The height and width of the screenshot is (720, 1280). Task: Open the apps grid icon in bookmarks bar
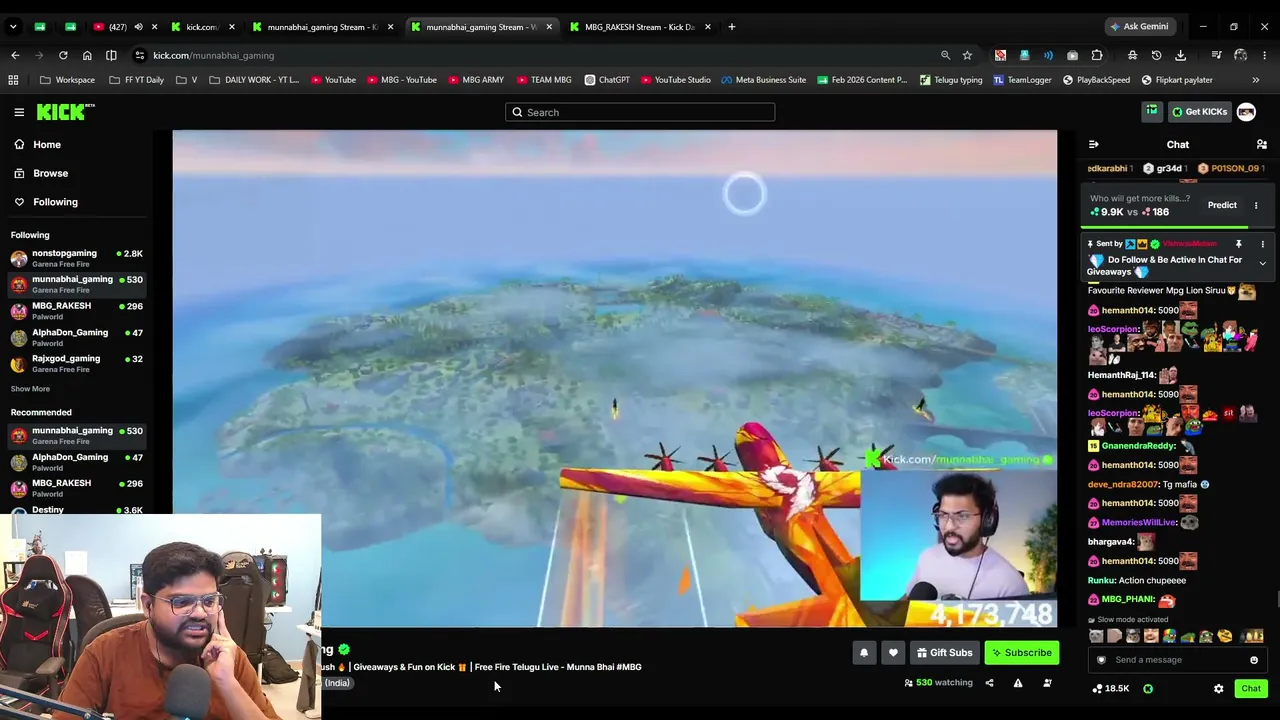pyautogui.click(x=13, y=80)
